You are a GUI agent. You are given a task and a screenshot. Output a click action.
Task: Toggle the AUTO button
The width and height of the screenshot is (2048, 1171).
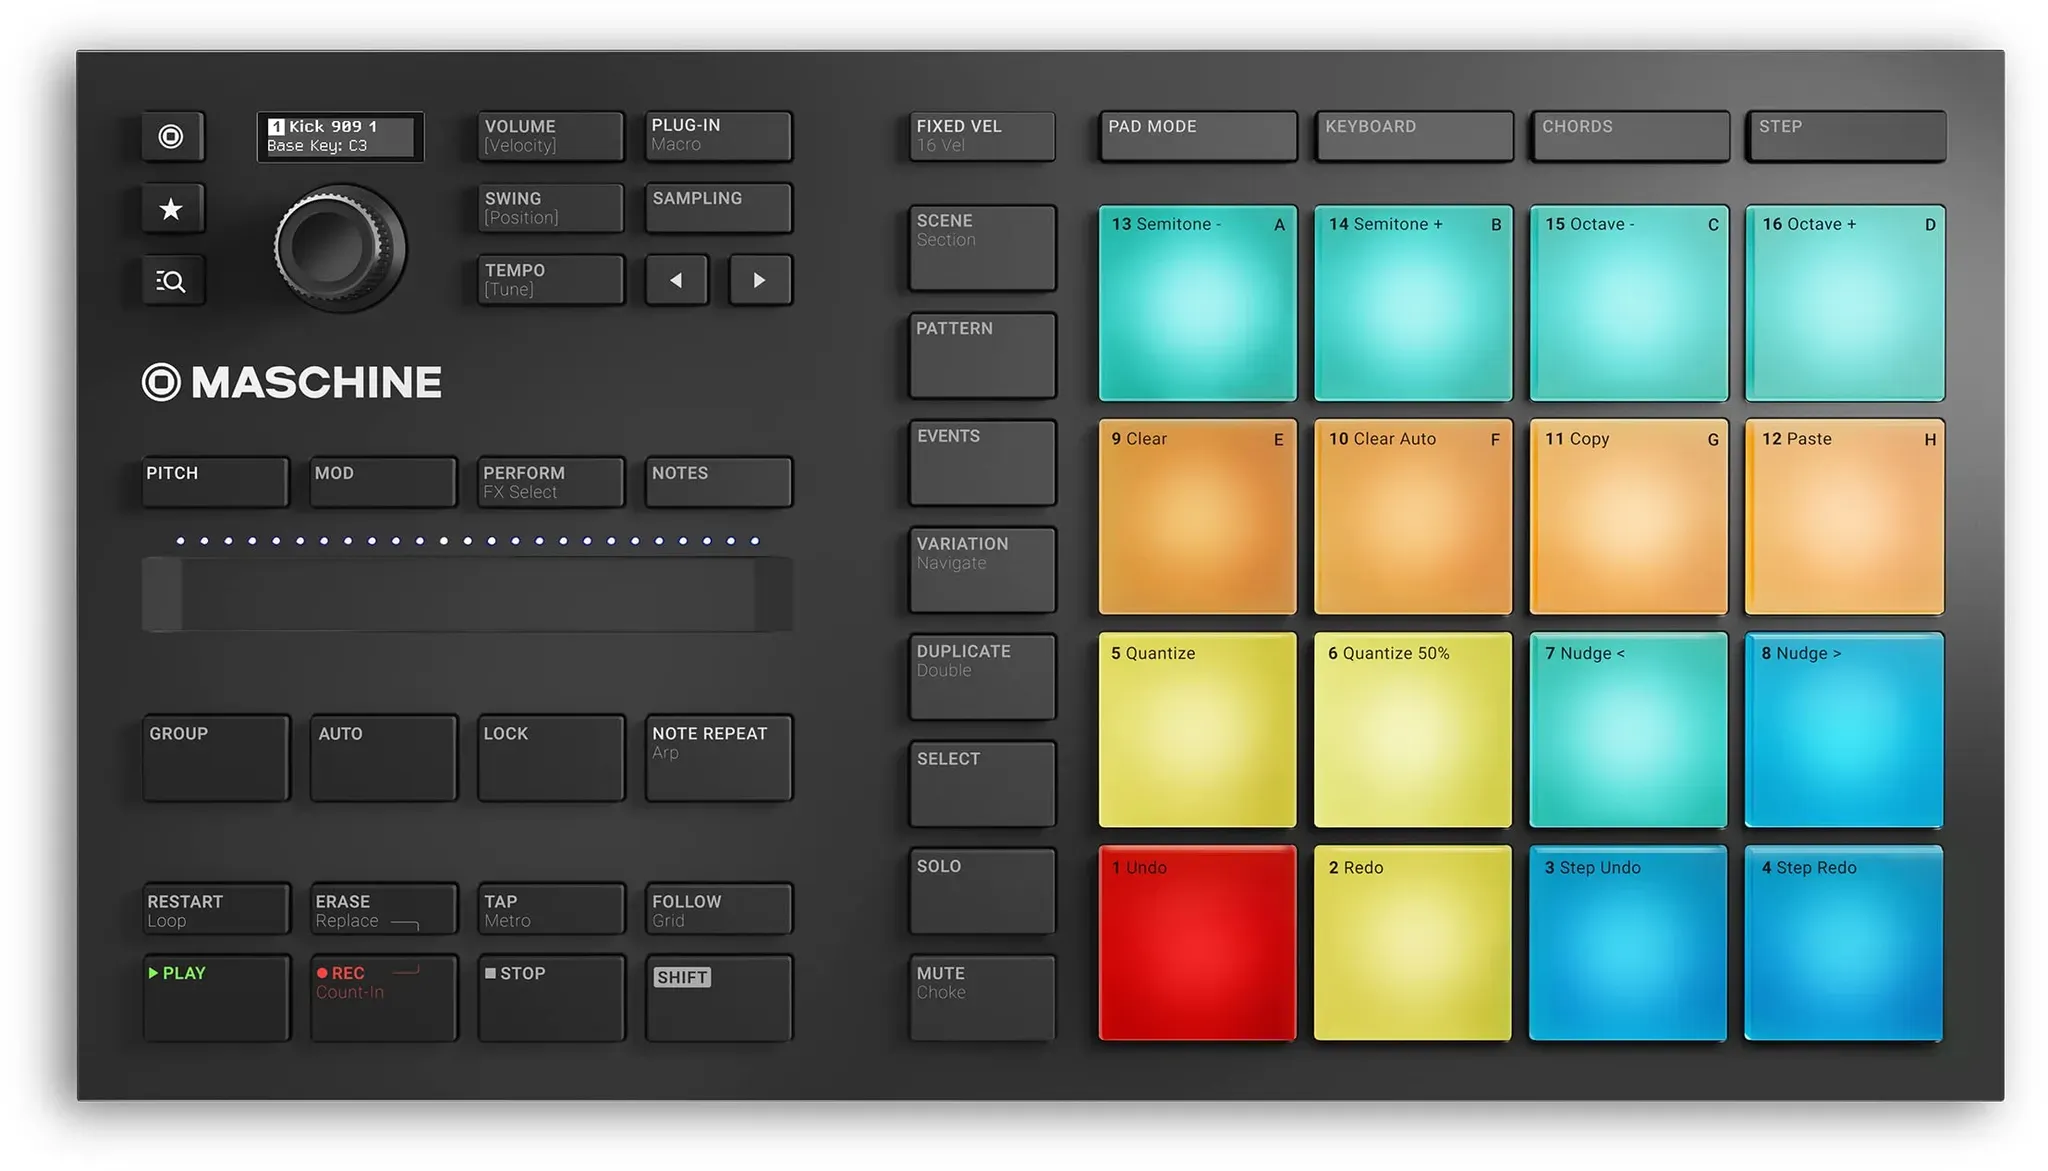pos(384,758)
